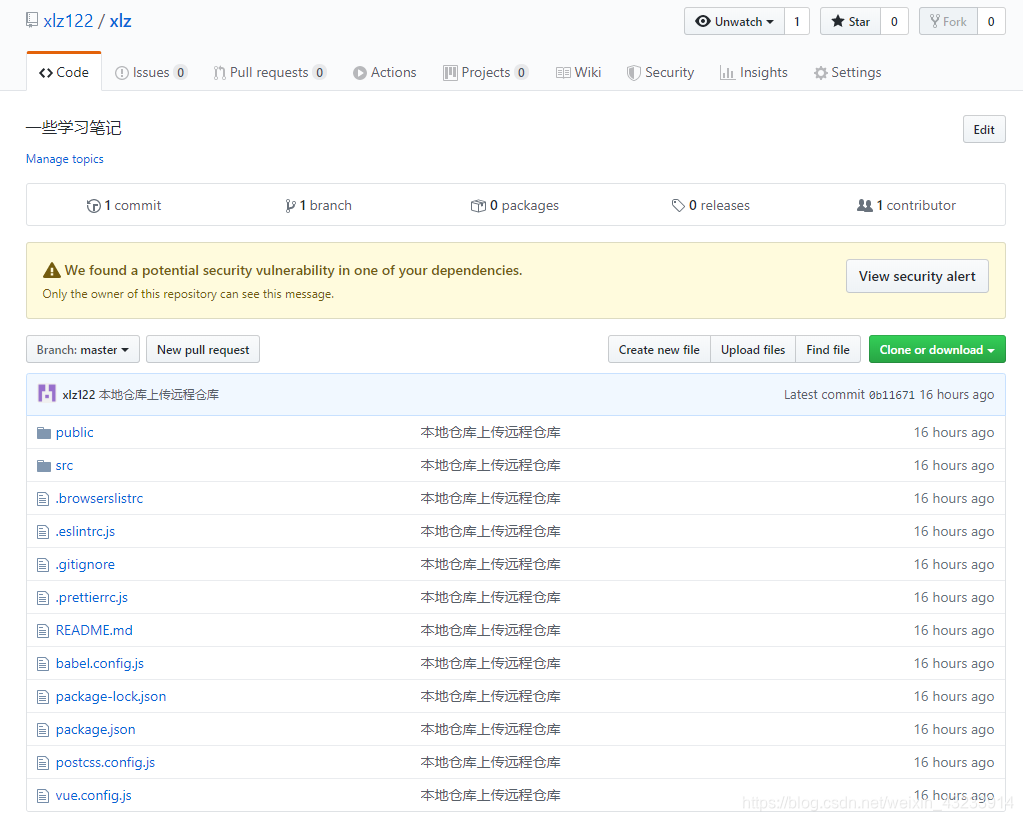Open the xlz repository name link

click(121, 21)
